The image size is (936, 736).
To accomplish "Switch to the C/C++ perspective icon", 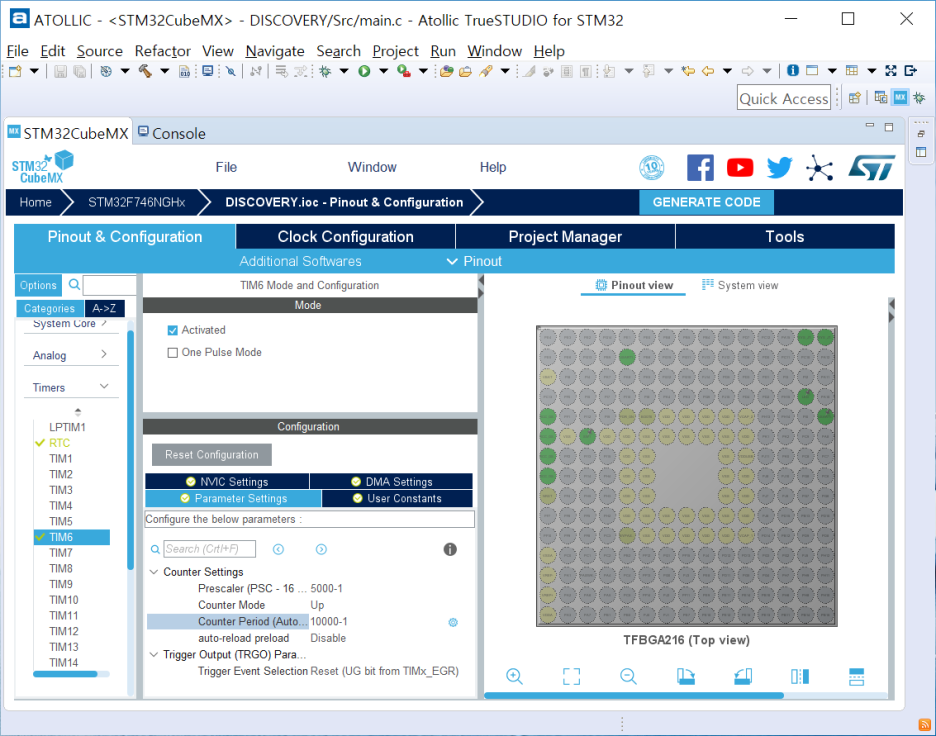I will pyautogui.click(x=880, y=97).
